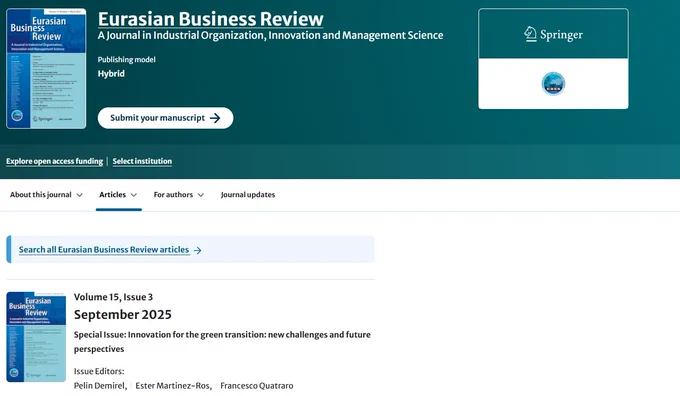The width and height of the screenshot is (680, 396).
Task: Open Search all Eurasian Business Review articles
Action: coord(104,250)
